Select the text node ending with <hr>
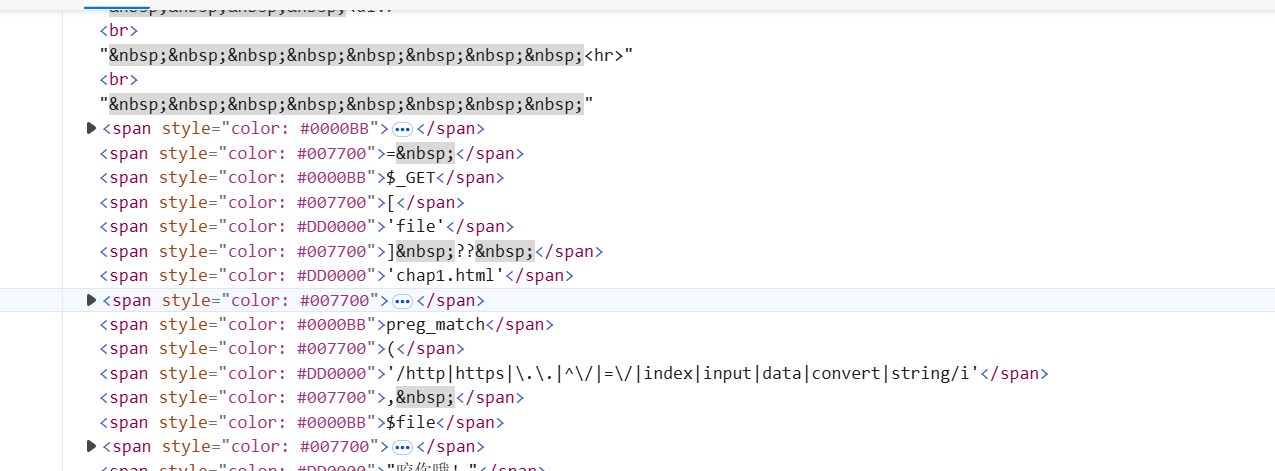 click(367, 55)
